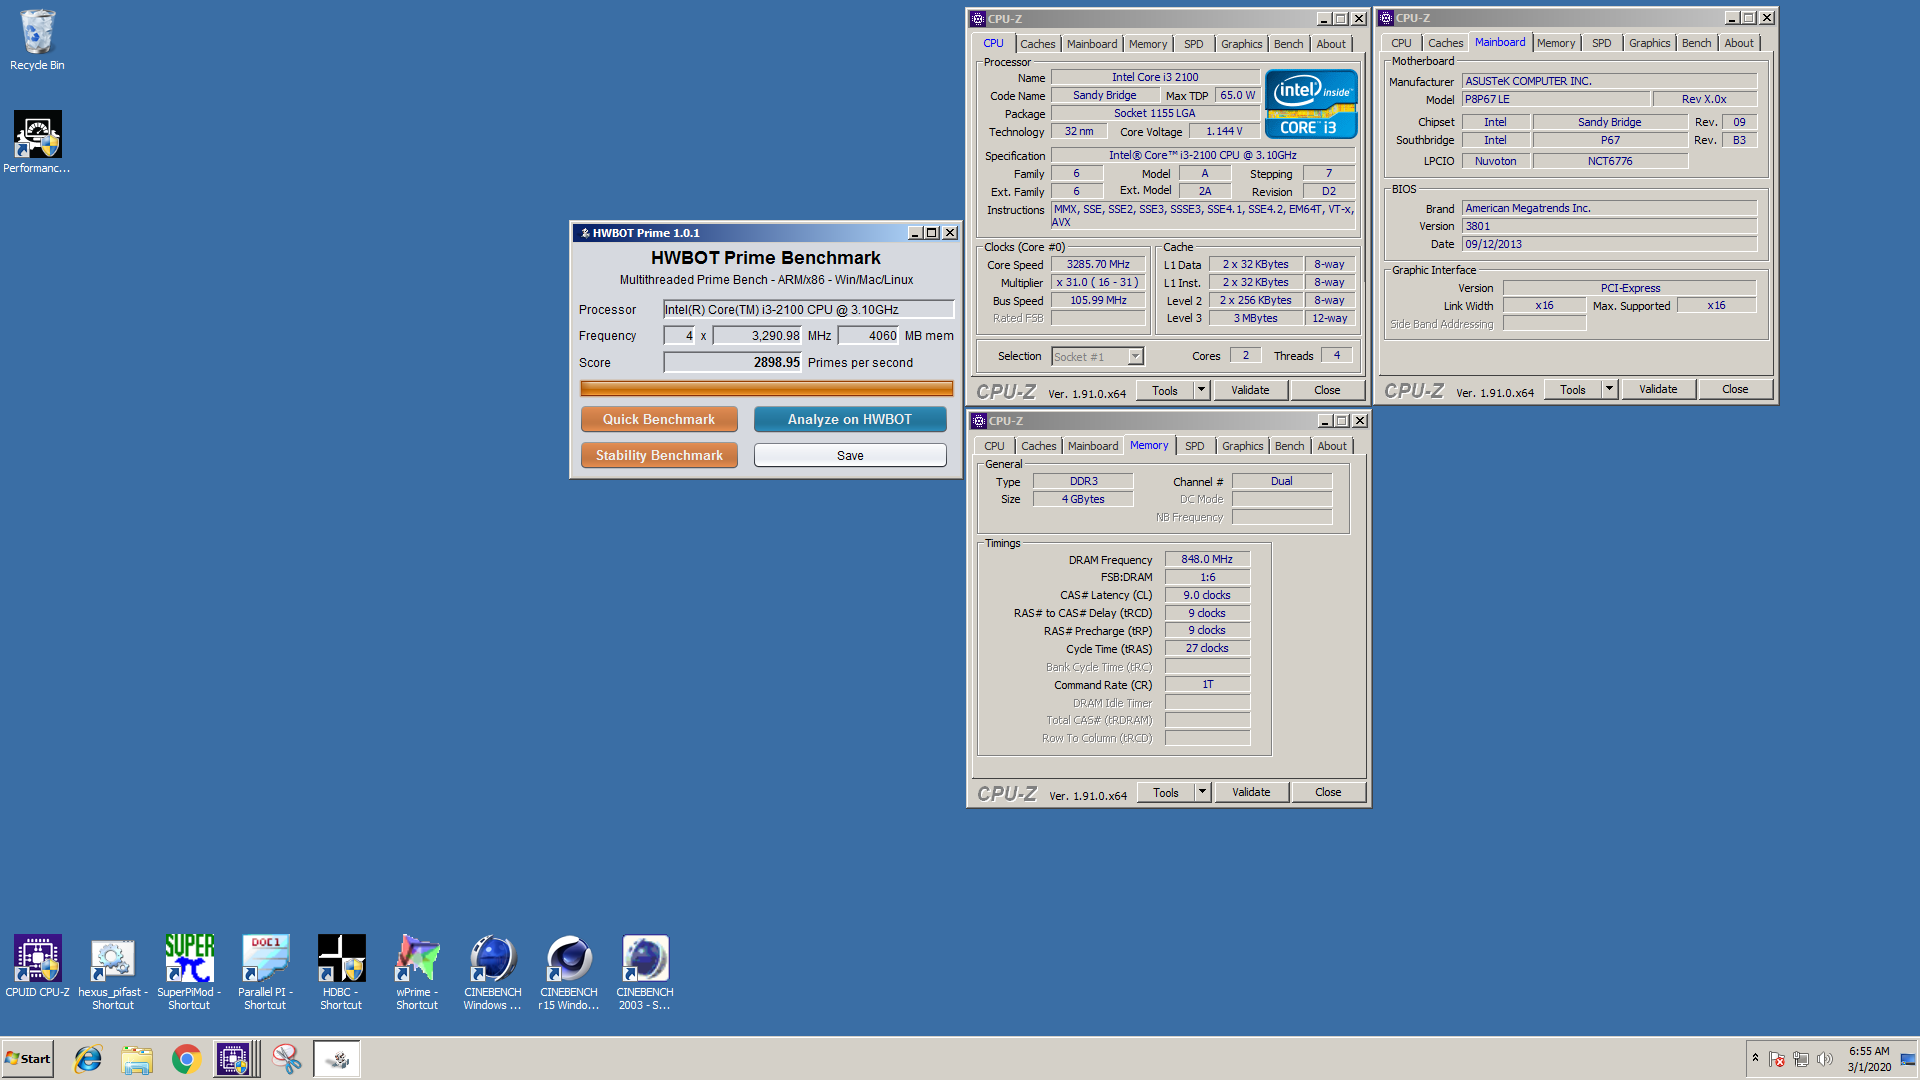Expand Tools dropdown arrow in Memory window
The height and width of the screenshot is (1080, 1920).
point(1203,793)
